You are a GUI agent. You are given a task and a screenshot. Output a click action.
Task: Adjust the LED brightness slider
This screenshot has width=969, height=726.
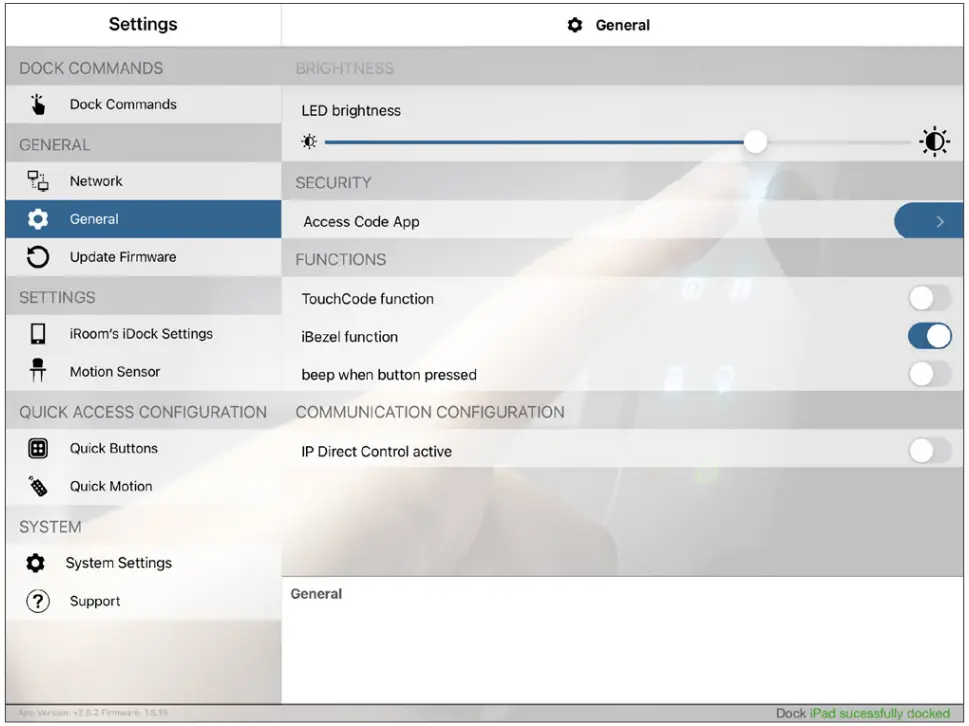click(756, 142)
